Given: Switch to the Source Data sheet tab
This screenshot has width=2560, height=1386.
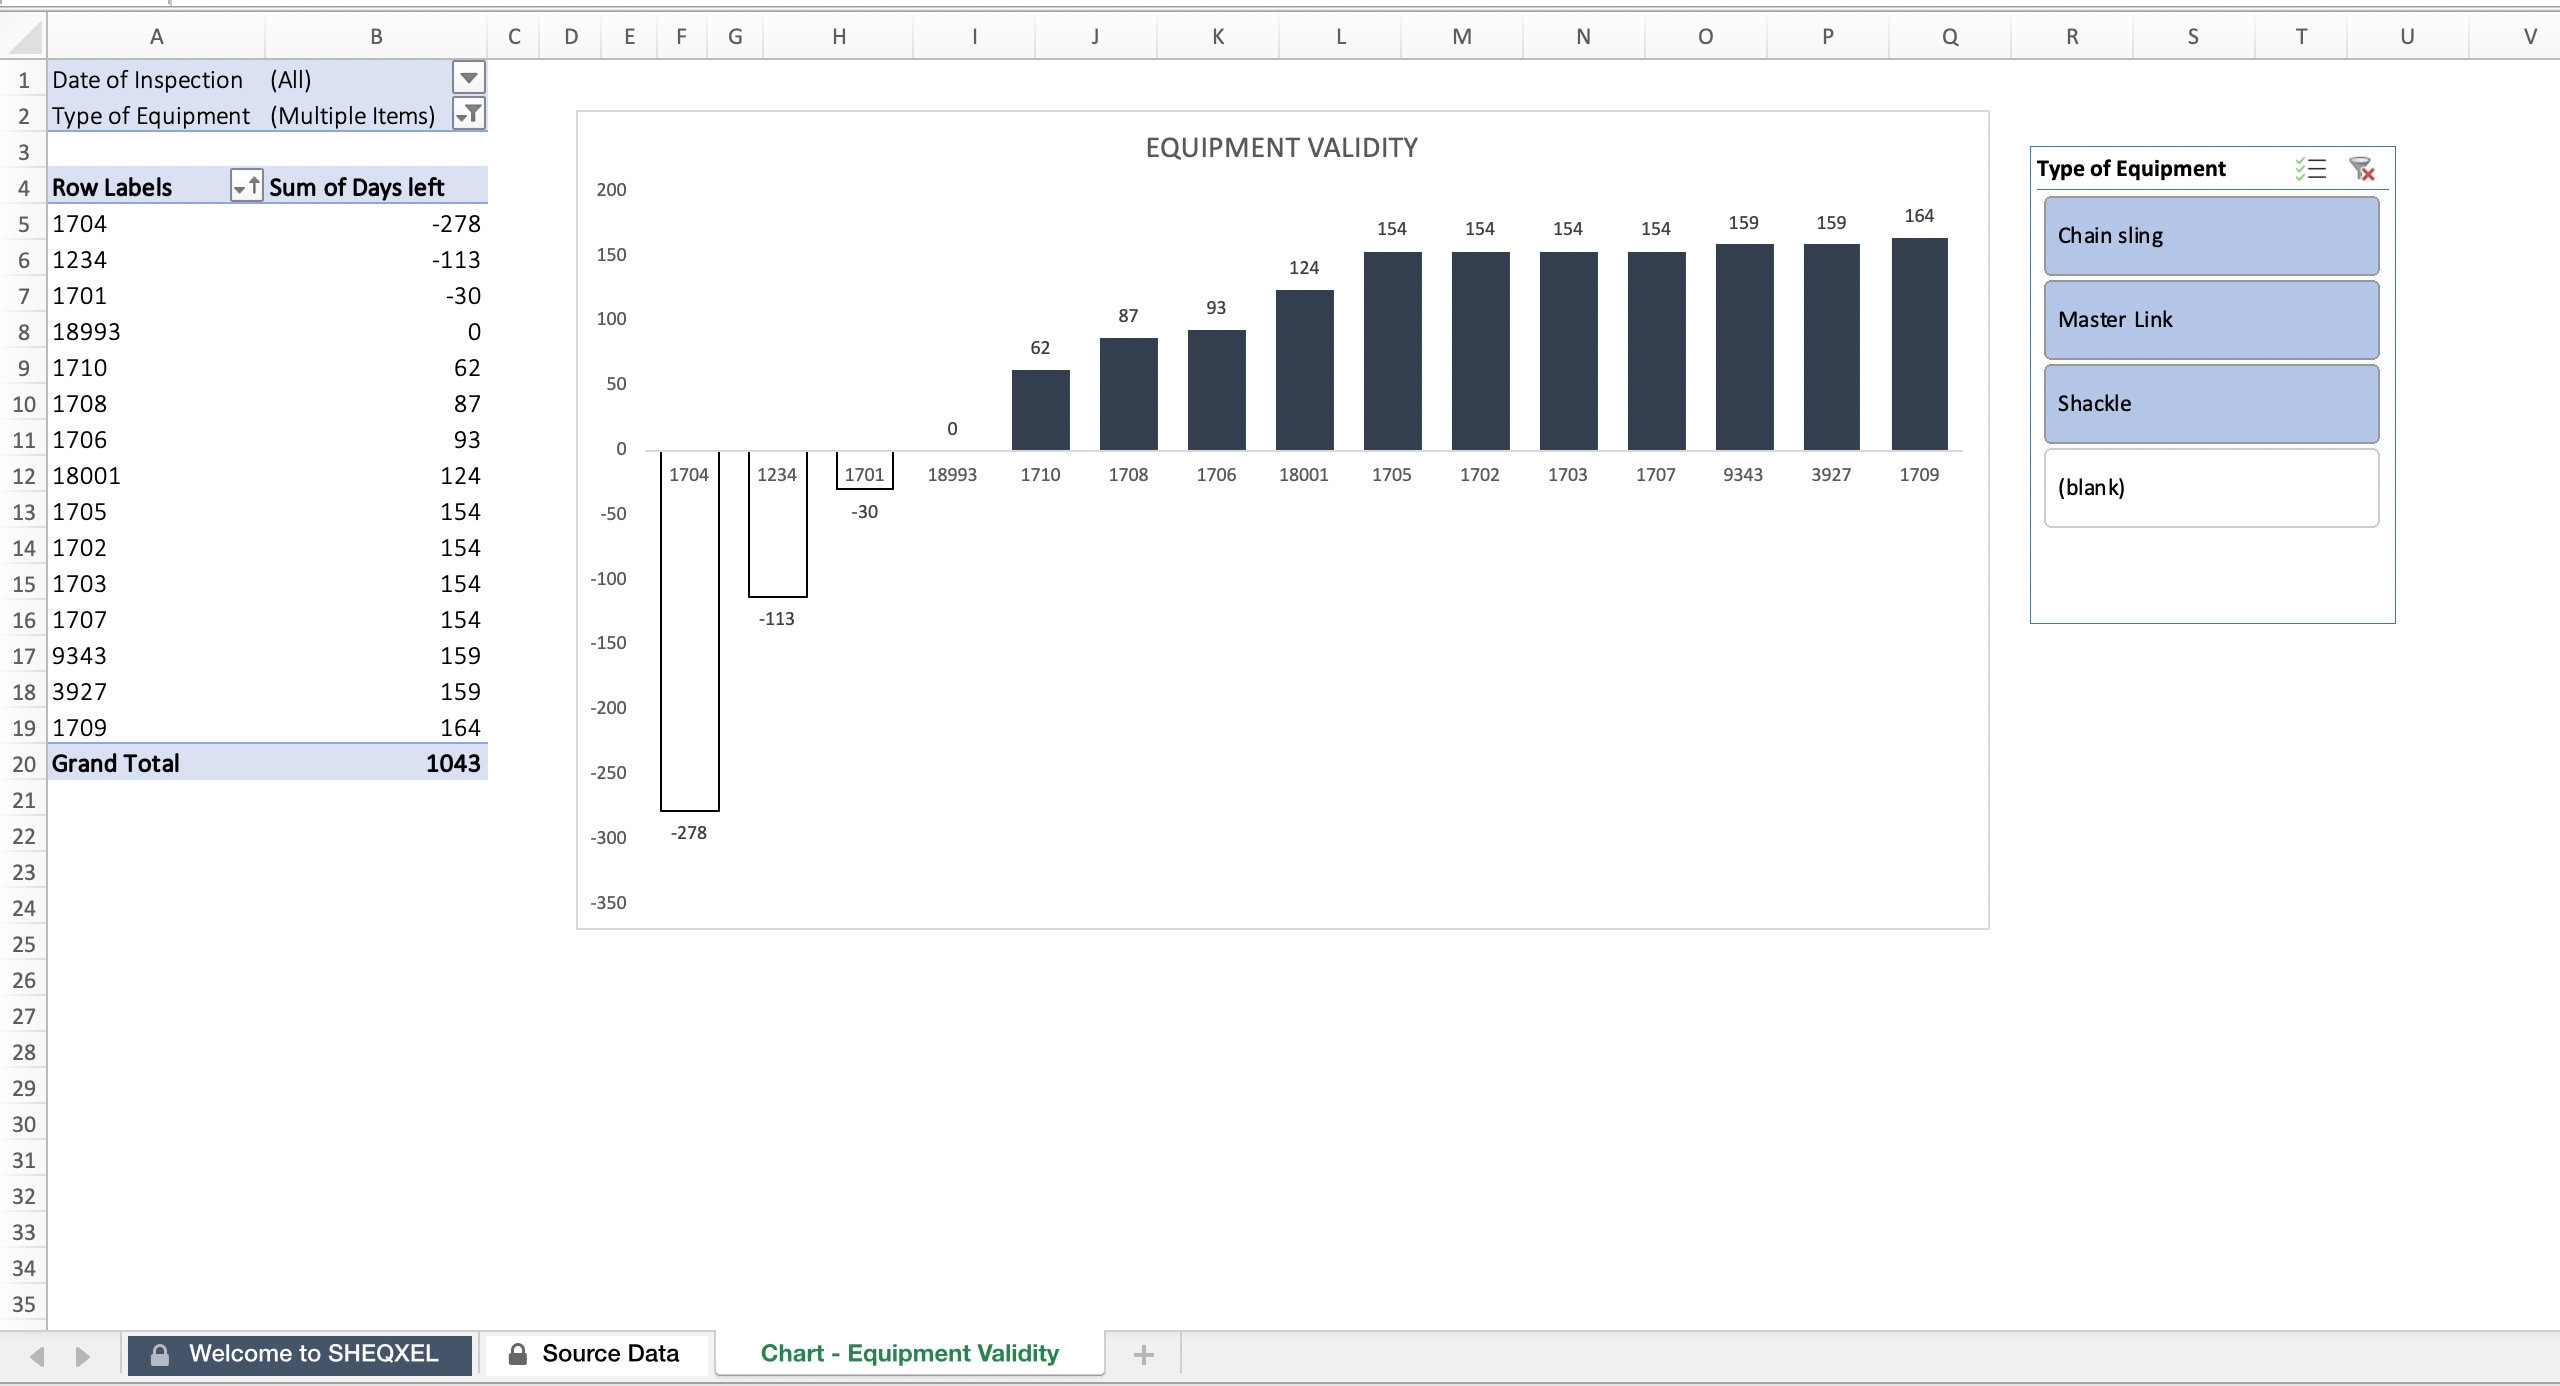Looking at the screenshot, I should coord(610,1353).
